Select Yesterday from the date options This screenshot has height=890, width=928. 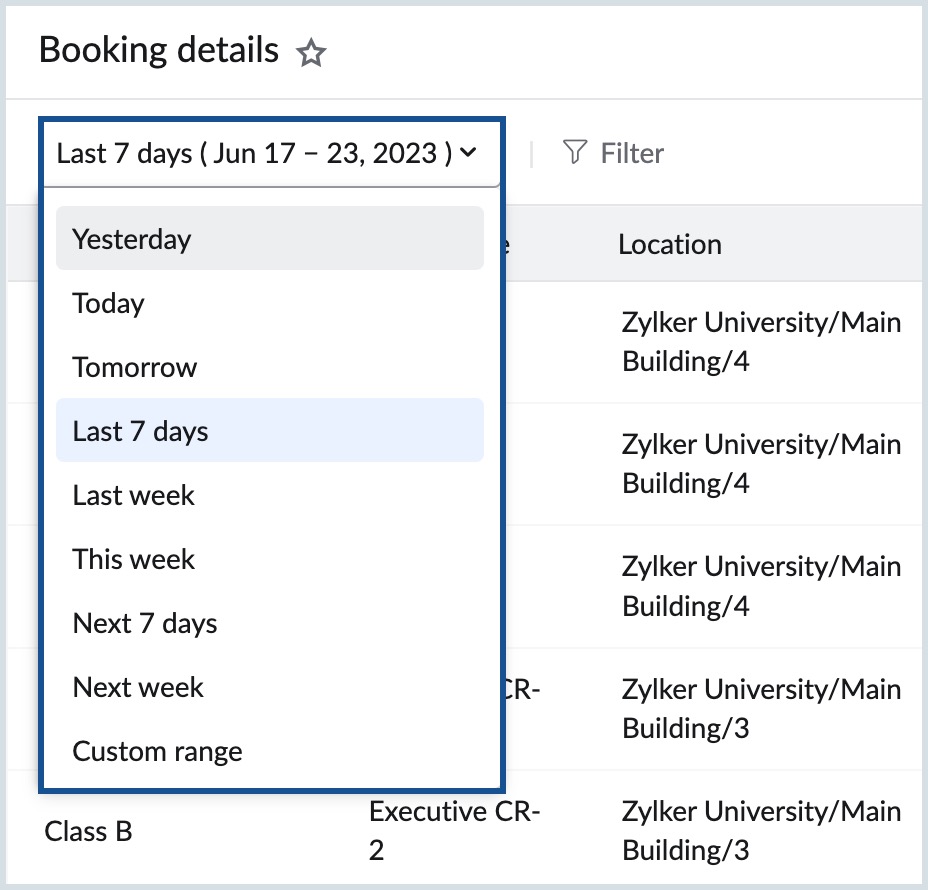130,239
